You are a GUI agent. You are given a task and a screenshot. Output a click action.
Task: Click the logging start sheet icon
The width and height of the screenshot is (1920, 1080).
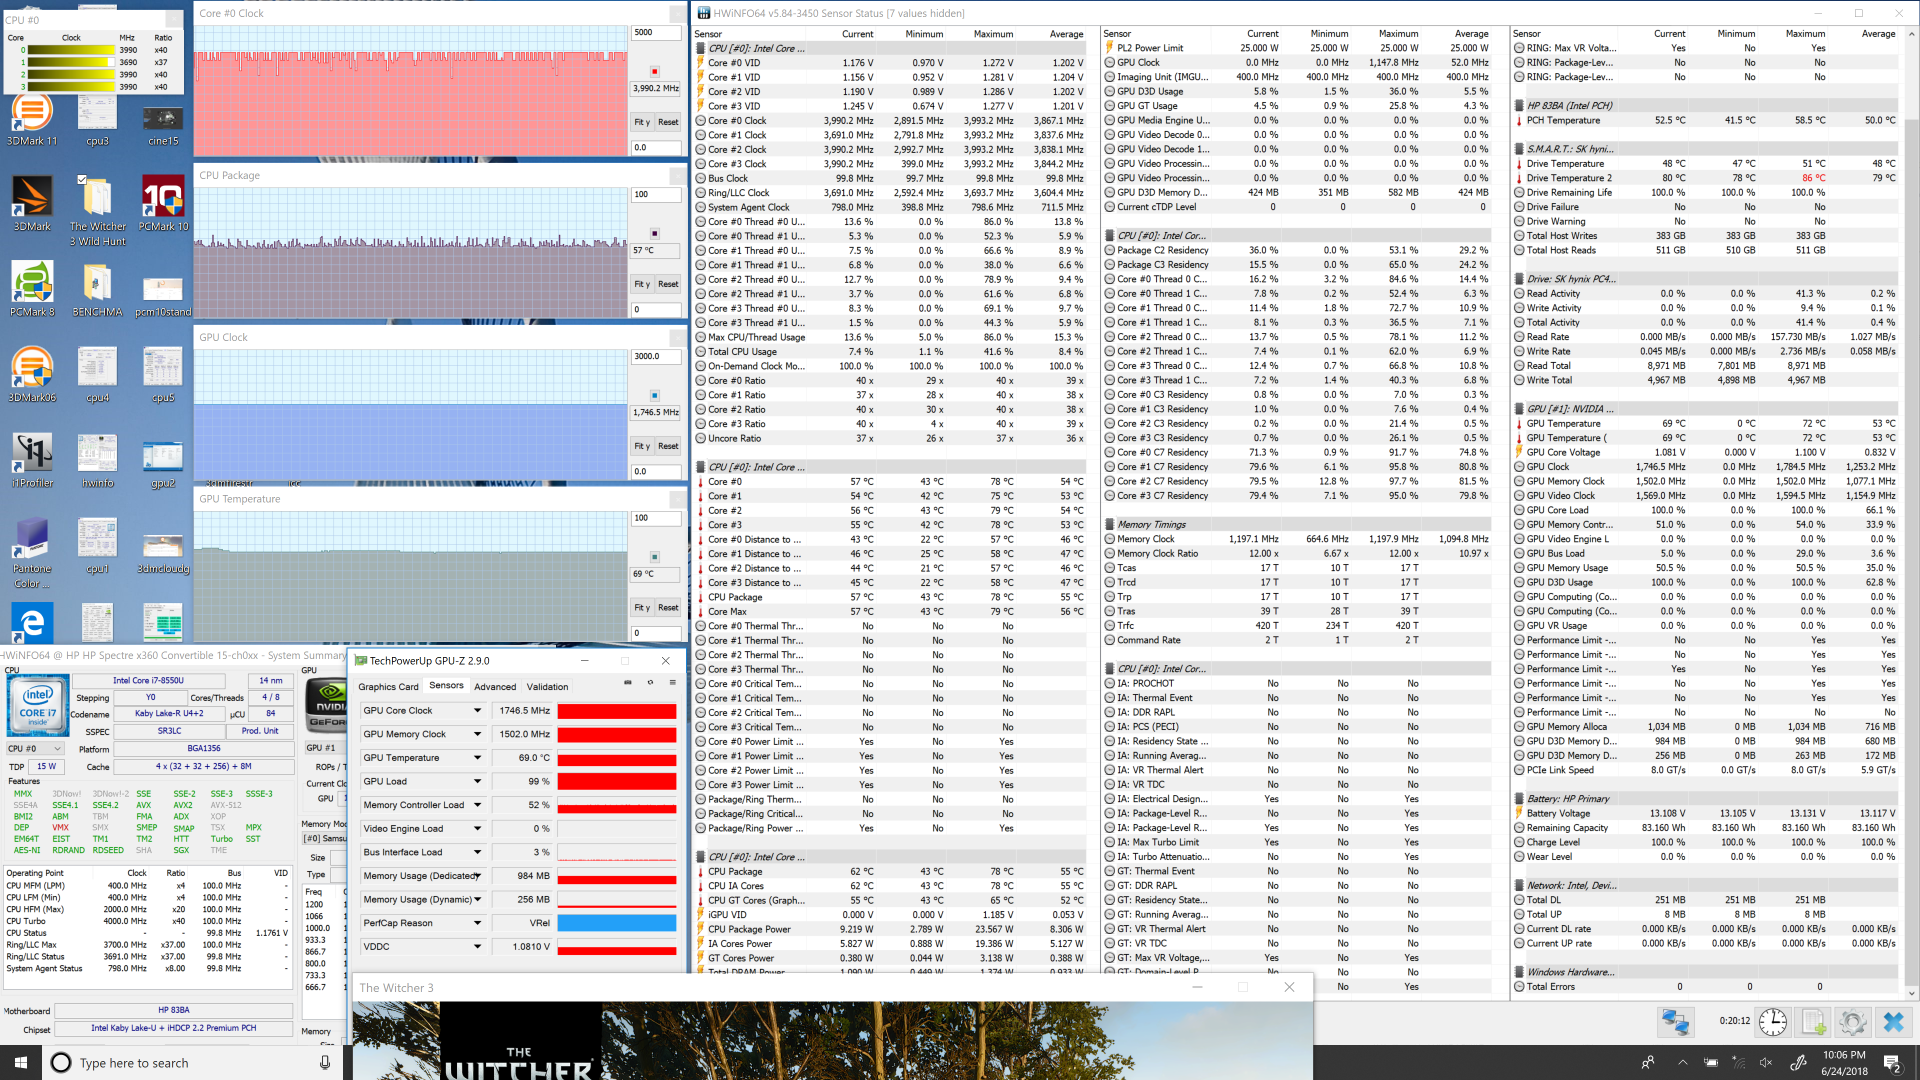(x=1813, y=1021)
